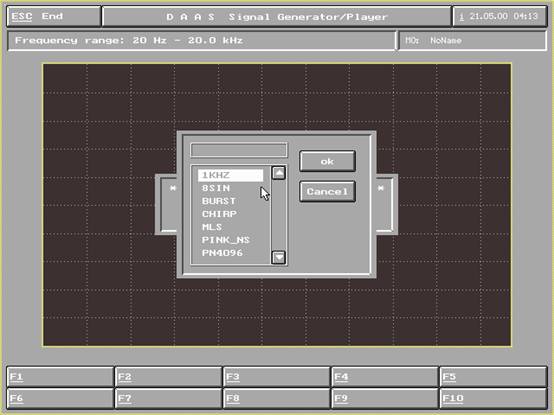Click the F5 function key button
The image size is (554, 415).
493,377
